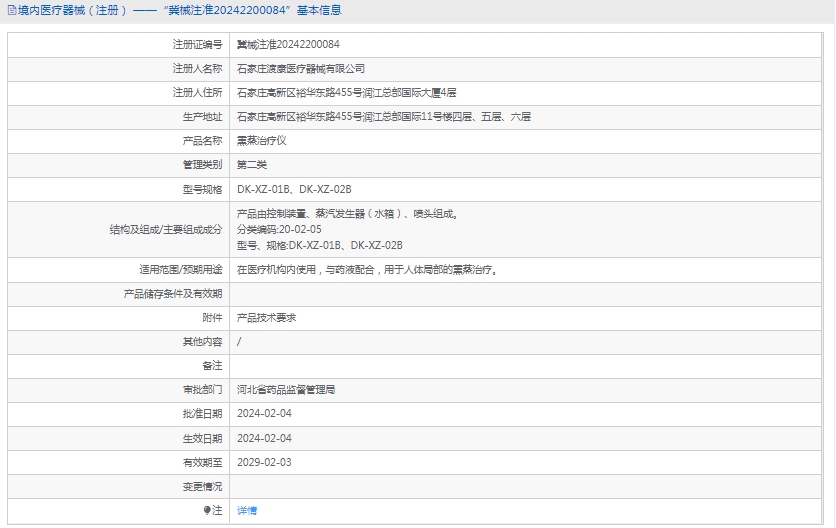This screenshot has height=528, width=836.
Task: Click the attachment value 产品技术要求
Action: pos(266,317)
